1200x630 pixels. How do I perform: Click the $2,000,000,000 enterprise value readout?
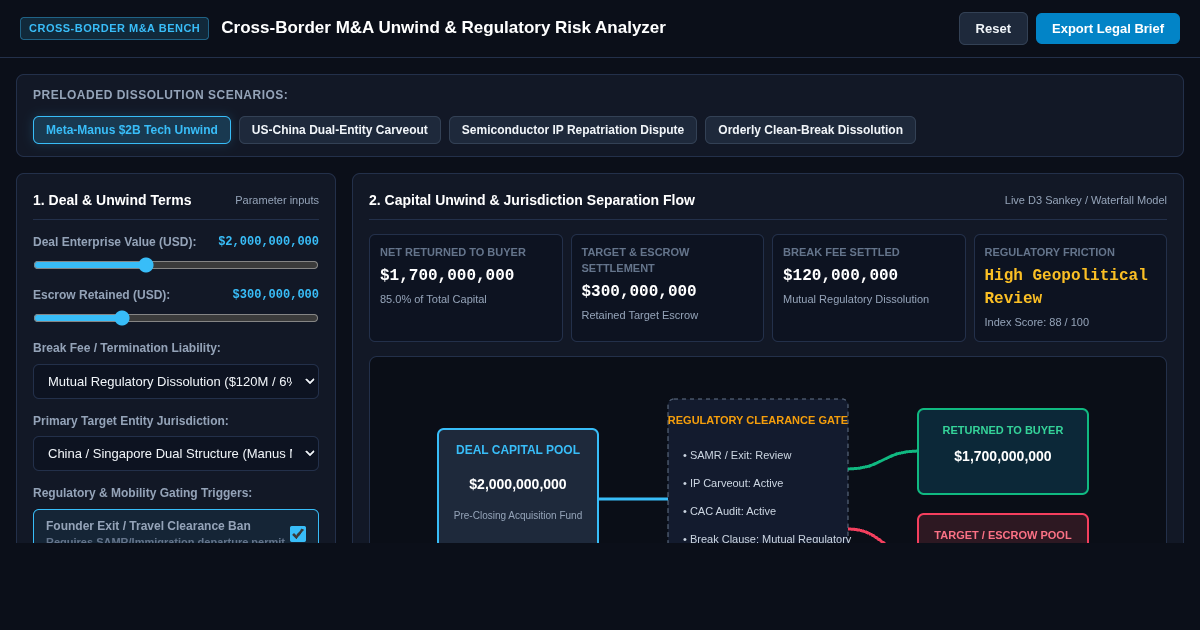point(269,241)
